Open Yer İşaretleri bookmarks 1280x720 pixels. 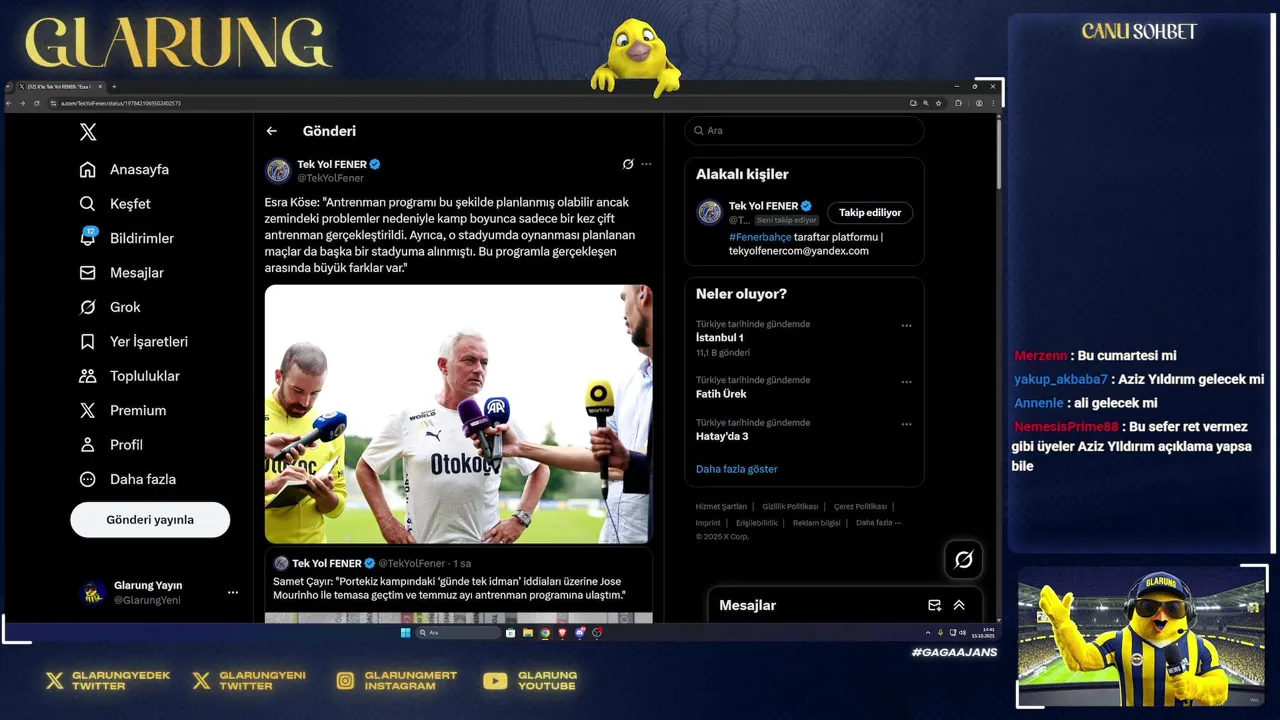tap(134, 342)
